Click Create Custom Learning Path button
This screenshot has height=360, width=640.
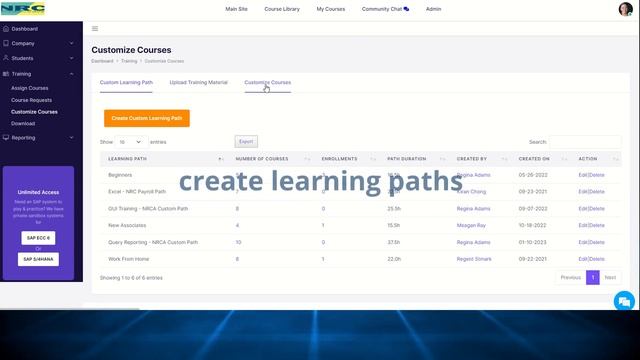tap(147, 118)
